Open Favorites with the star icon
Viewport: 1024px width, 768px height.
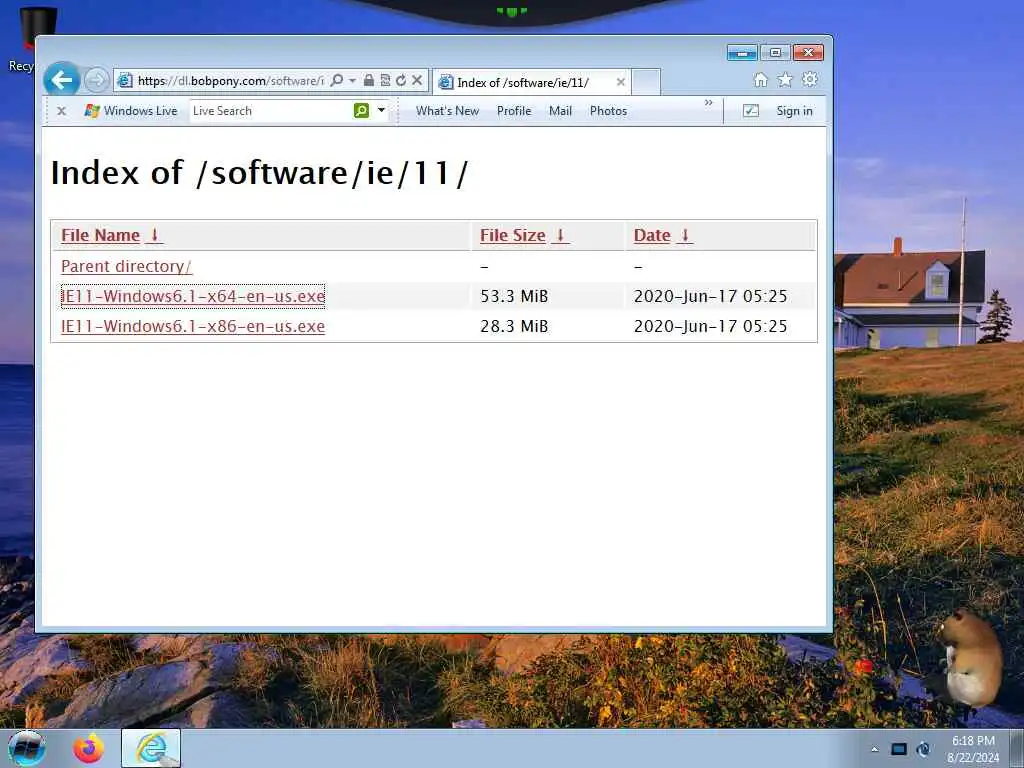click(x=785, y=80)
